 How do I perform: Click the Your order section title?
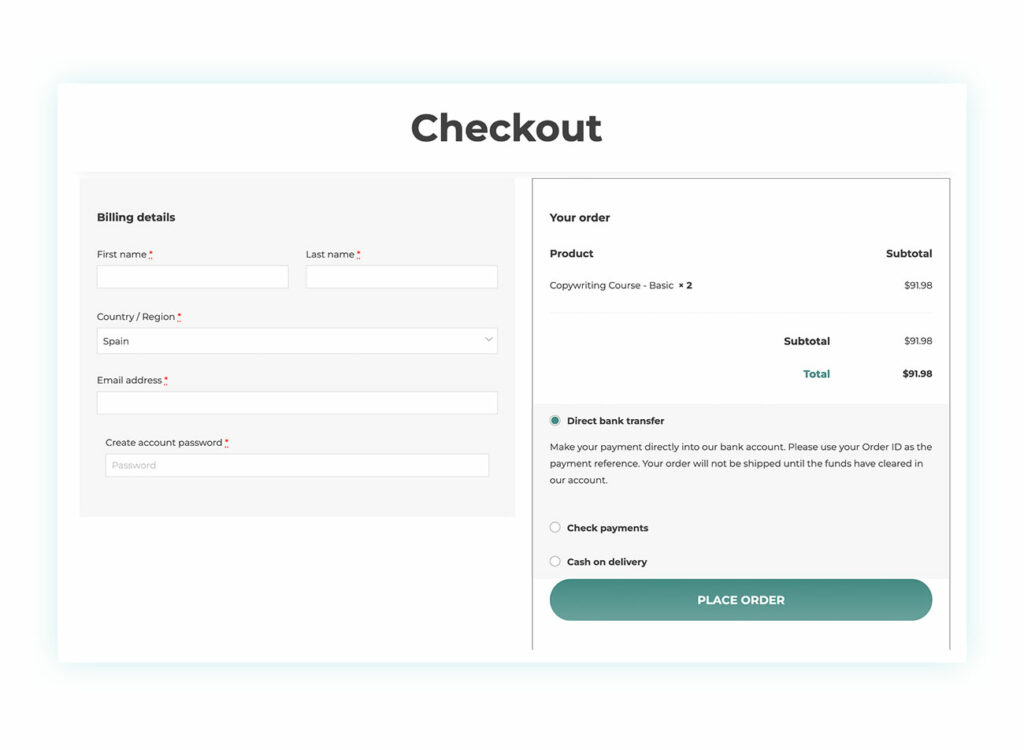pos(580,217)
